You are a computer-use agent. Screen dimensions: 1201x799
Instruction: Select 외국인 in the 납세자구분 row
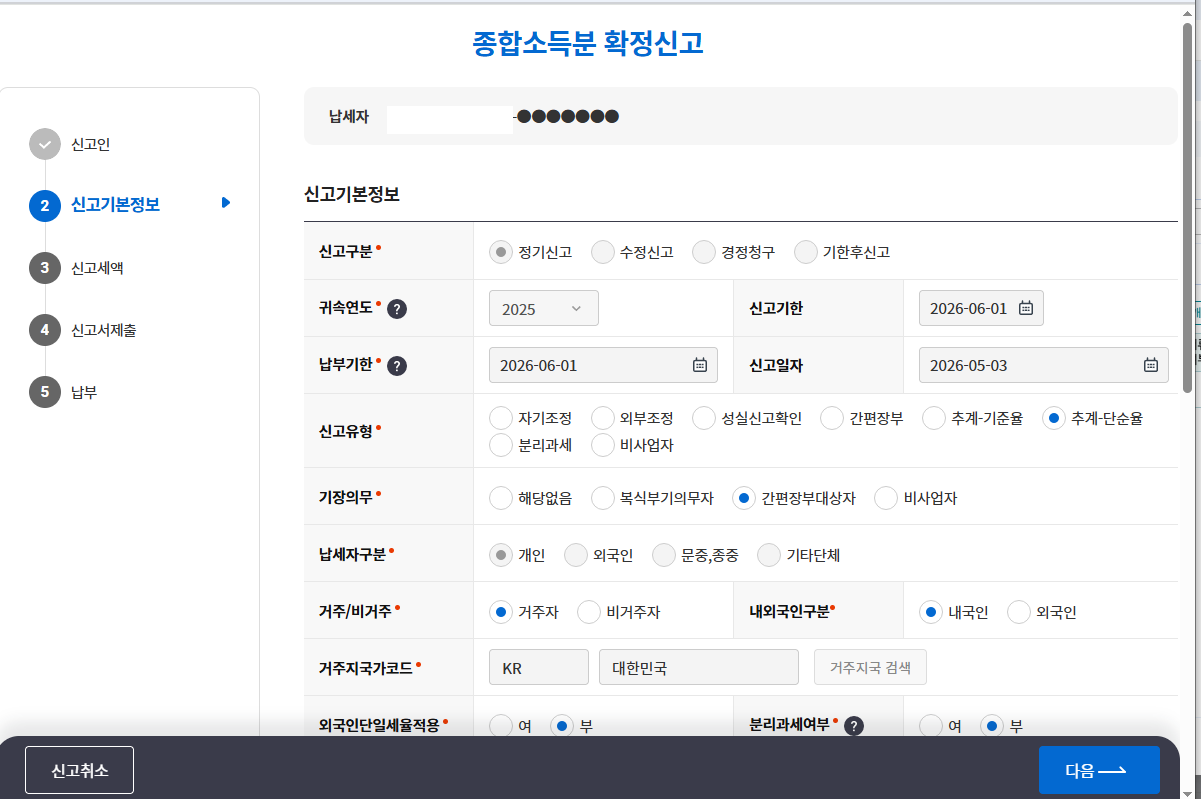576,555
